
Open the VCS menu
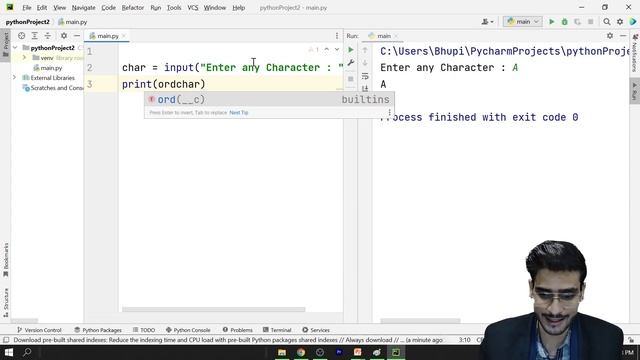tap(193, 8)
